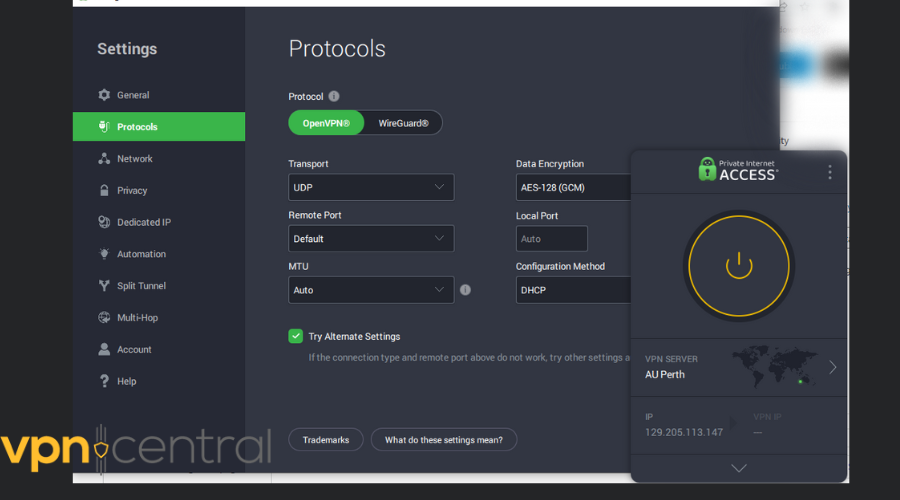
Task: Click the Local Port input field
Action: click(x=552, y=238)
